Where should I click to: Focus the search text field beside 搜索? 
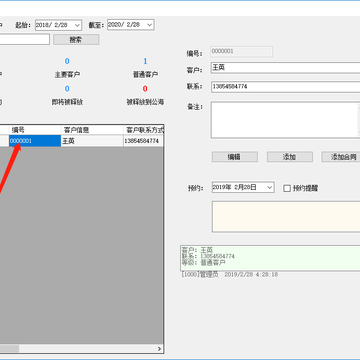coord(24,39)
